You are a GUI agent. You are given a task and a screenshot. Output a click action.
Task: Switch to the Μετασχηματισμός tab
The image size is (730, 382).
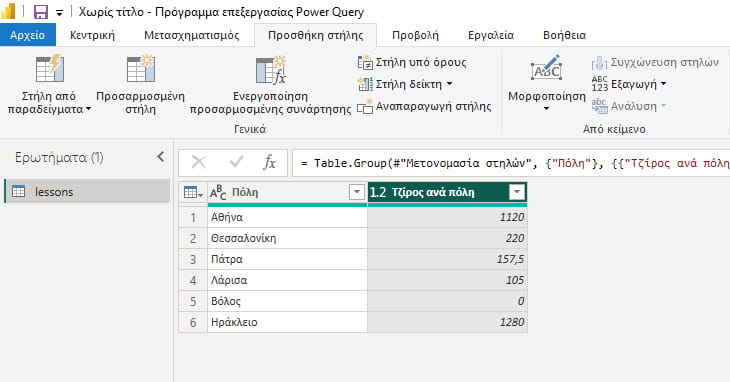pos(191,35)
